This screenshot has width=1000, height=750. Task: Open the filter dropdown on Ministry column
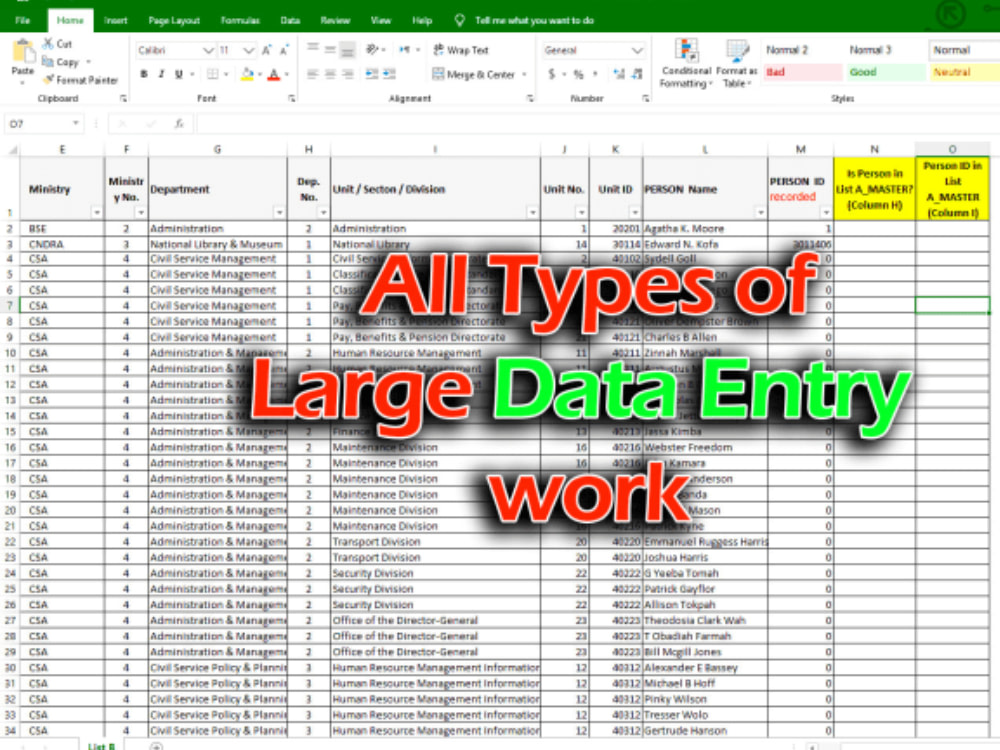[96, 212]
